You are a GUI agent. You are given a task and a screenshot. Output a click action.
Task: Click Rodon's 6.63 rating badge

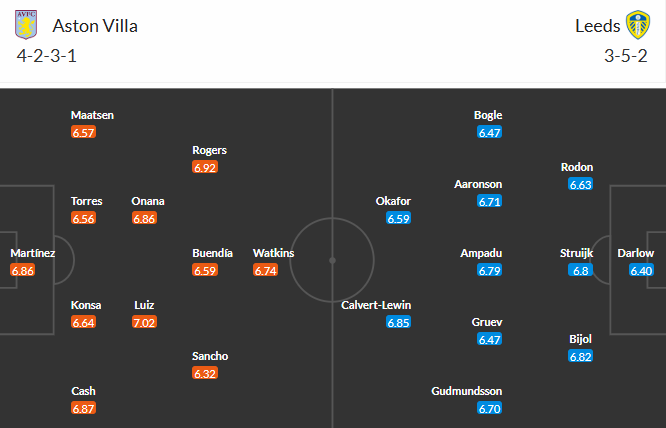[x=581, y=184]
